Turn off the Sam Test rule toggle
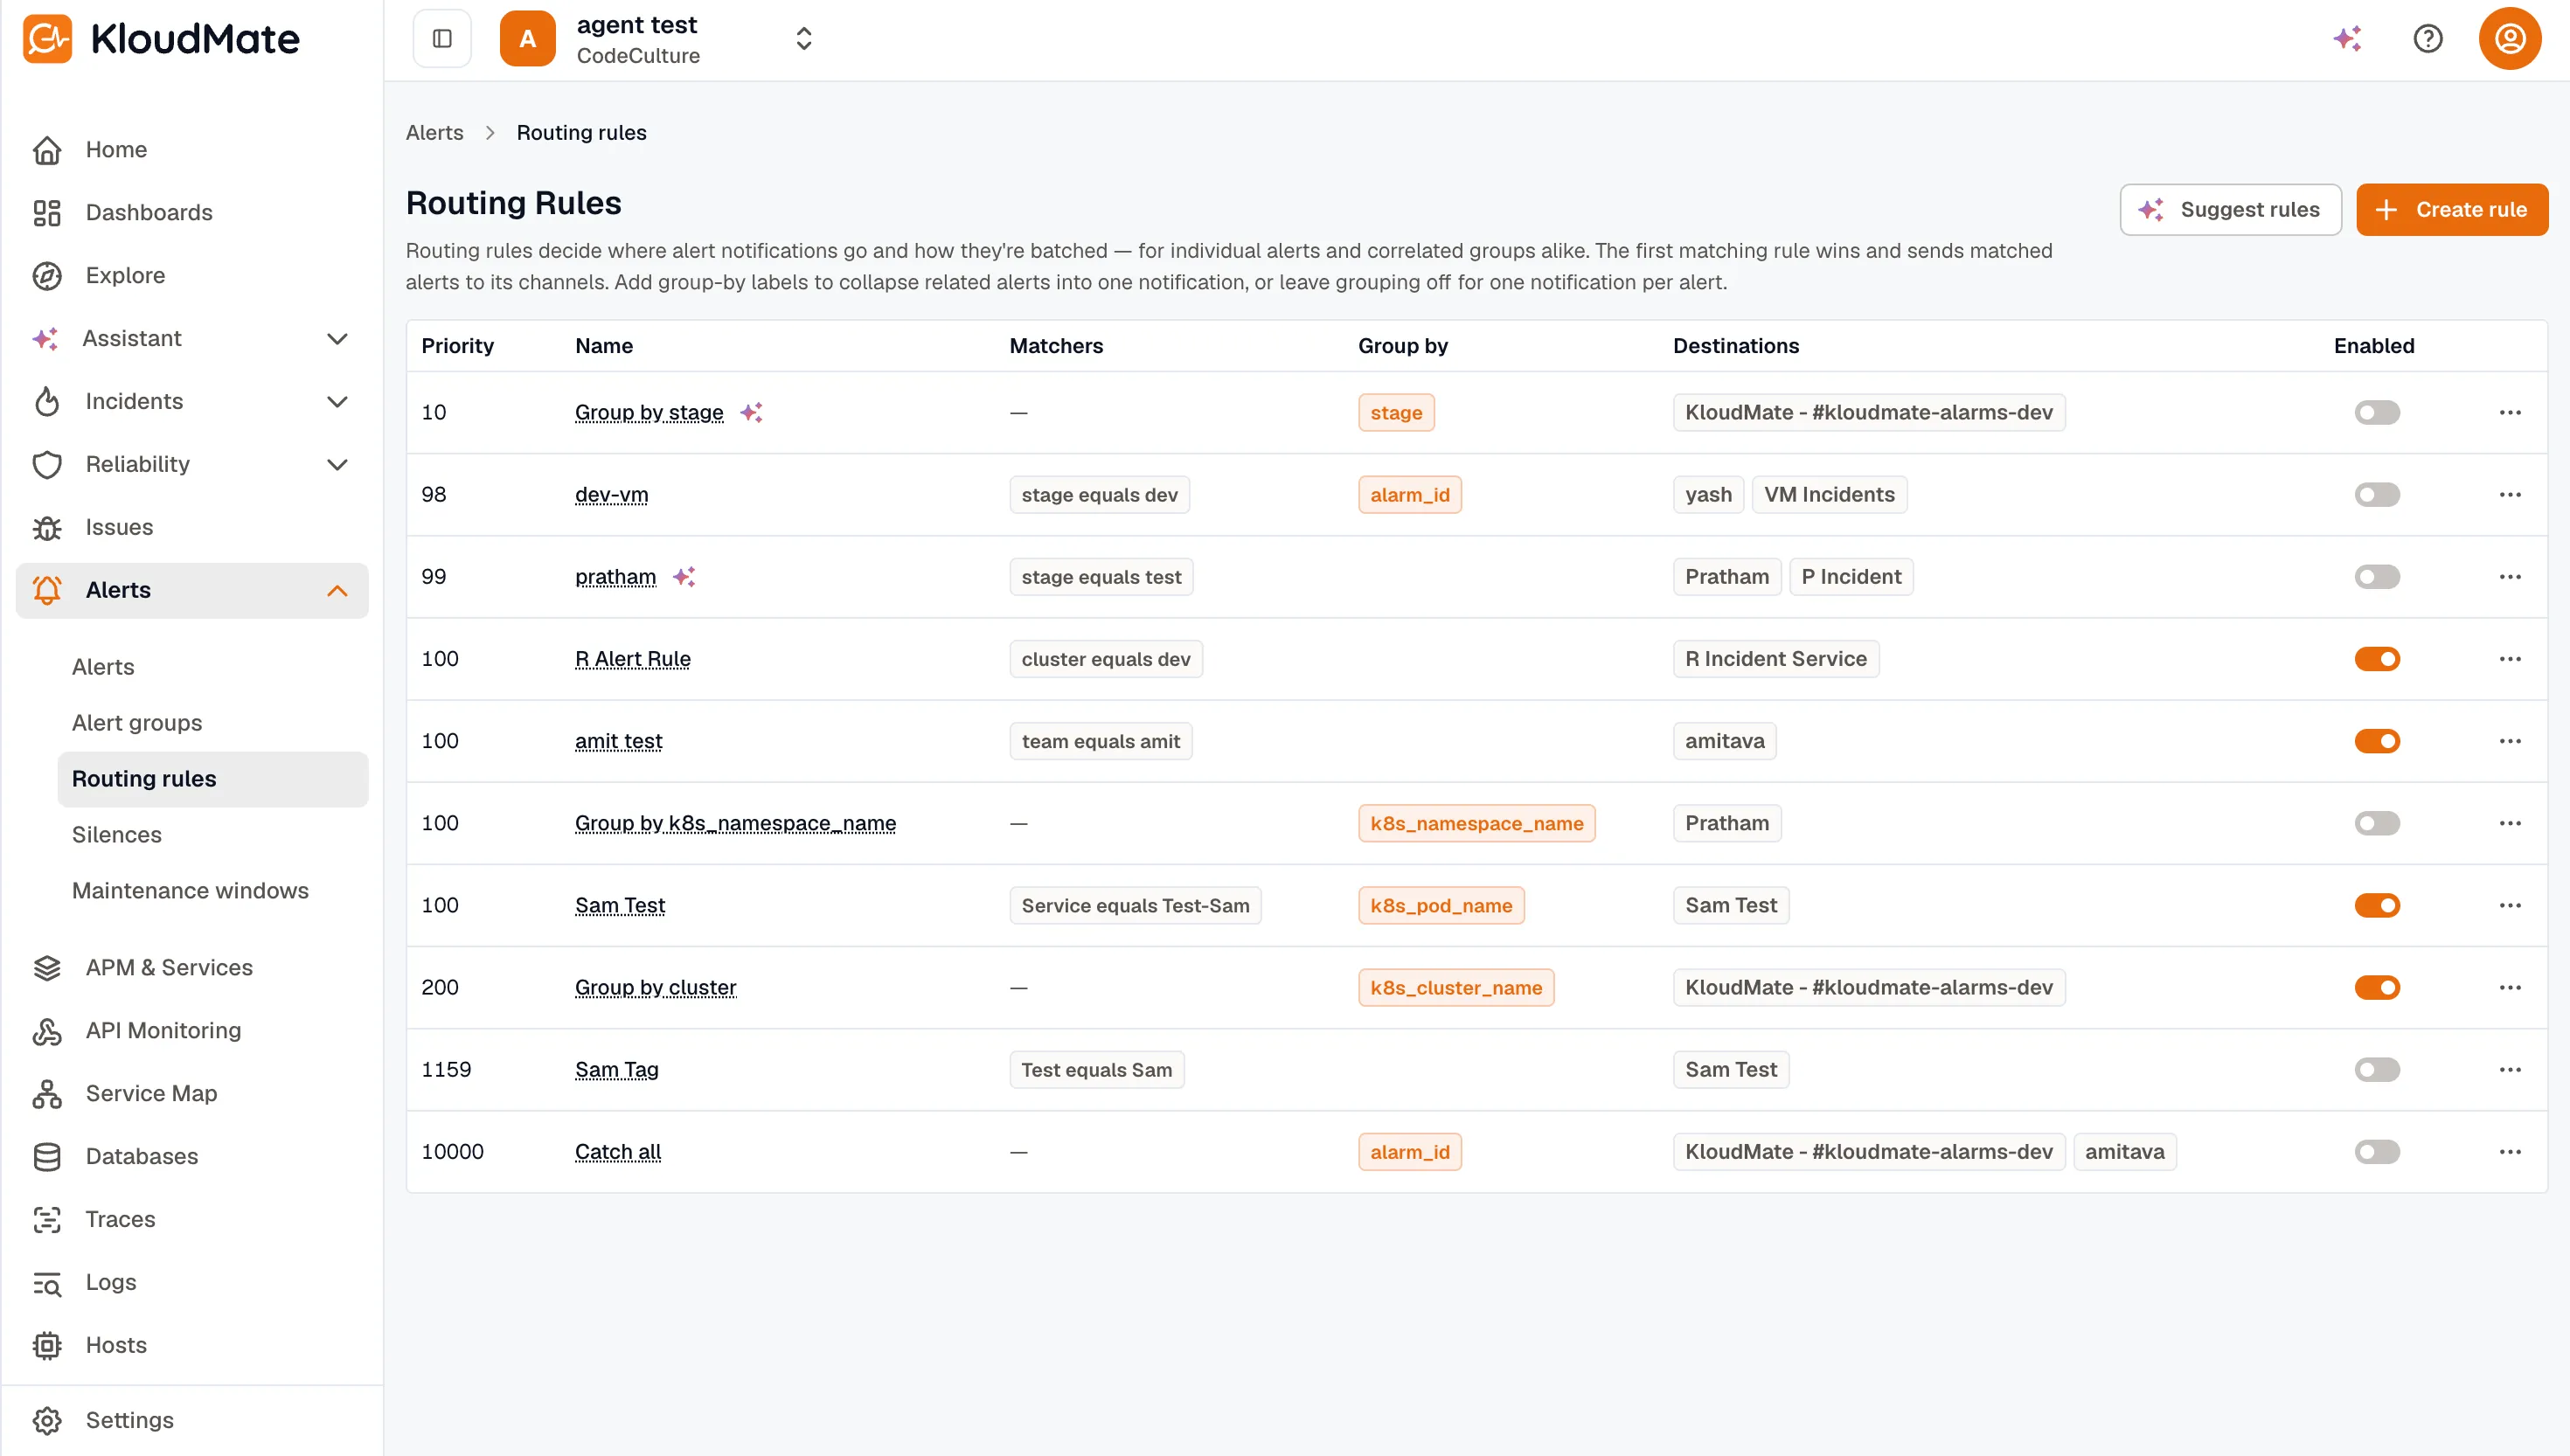 [2377, 906]
